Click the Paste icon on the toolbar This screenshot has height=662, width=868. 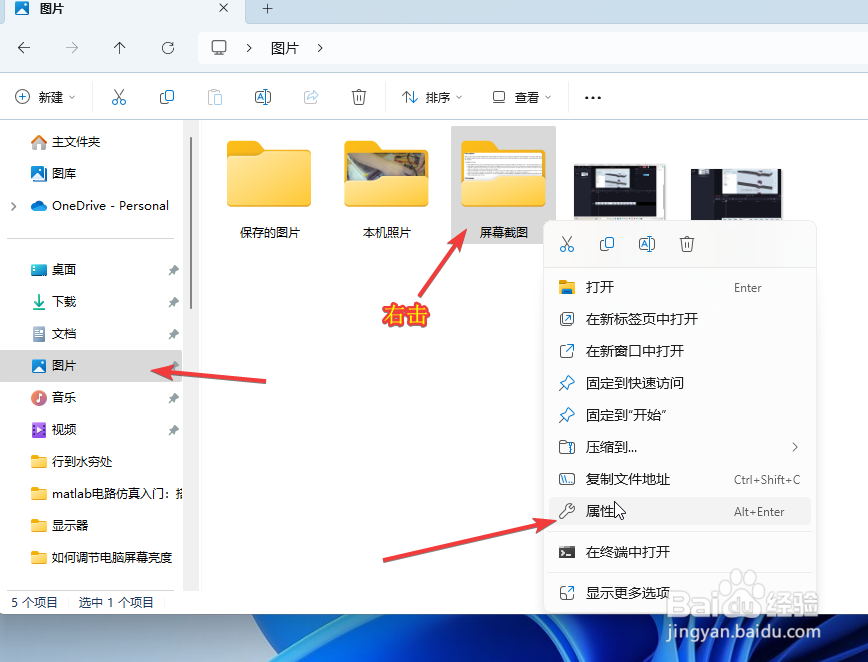(x=215, y=97)
